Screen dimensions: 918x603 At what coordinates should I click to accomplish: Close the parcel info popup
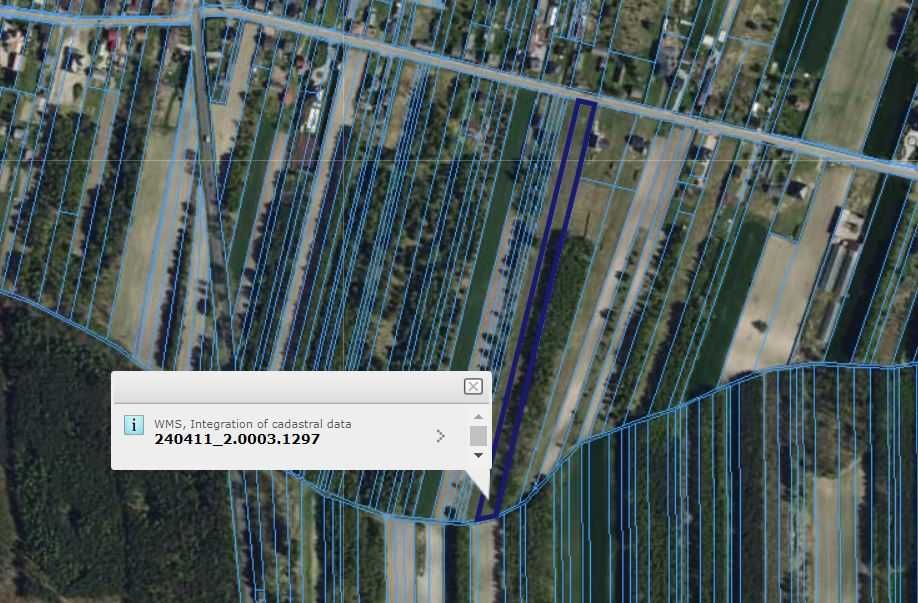[x=473, y=386]
